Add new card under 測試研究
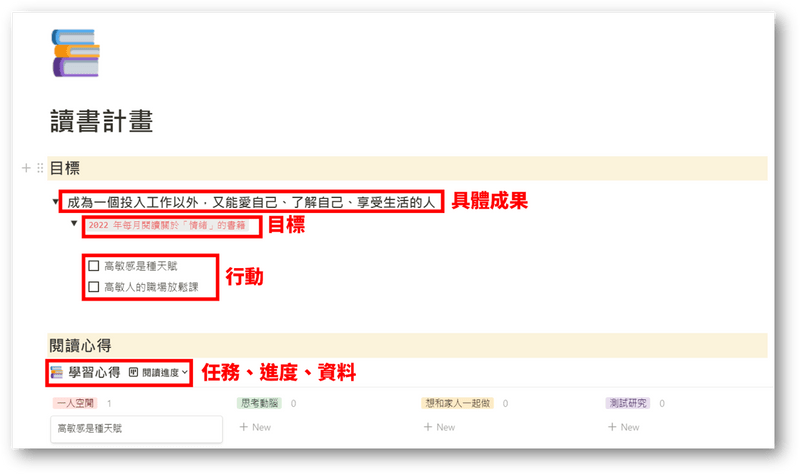The width and height of the screenshot is (800, 474). point(623,427)
